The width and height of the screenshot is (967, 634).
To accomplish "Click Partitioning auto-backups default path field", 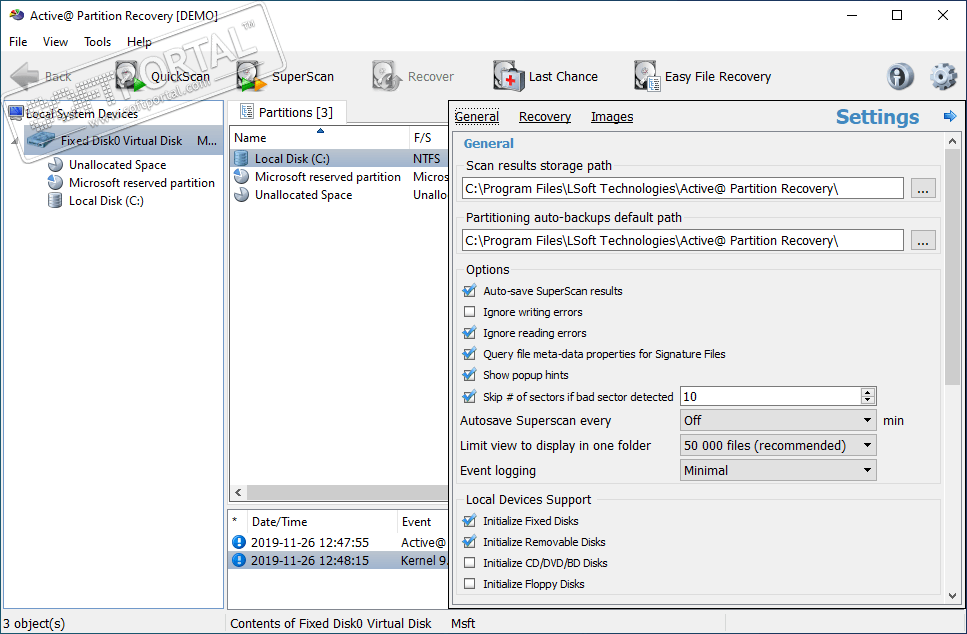I will pos(683,241).
